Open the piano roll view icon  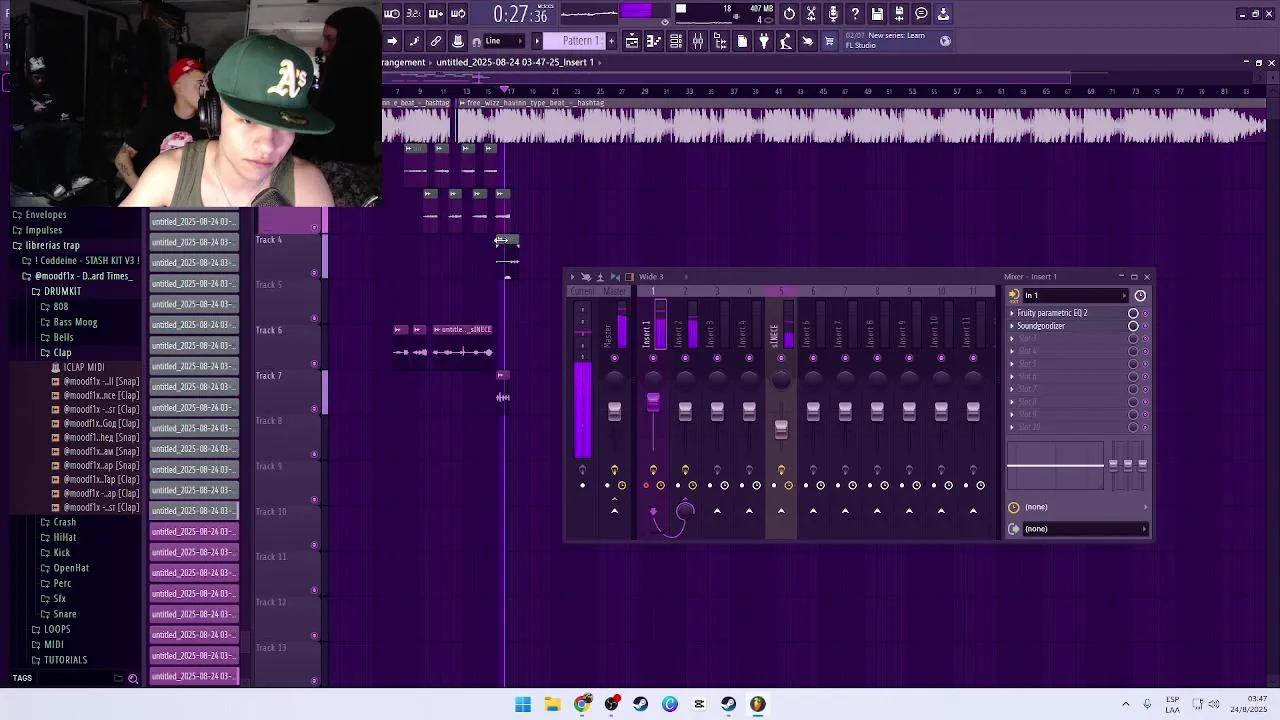point(653,41)
